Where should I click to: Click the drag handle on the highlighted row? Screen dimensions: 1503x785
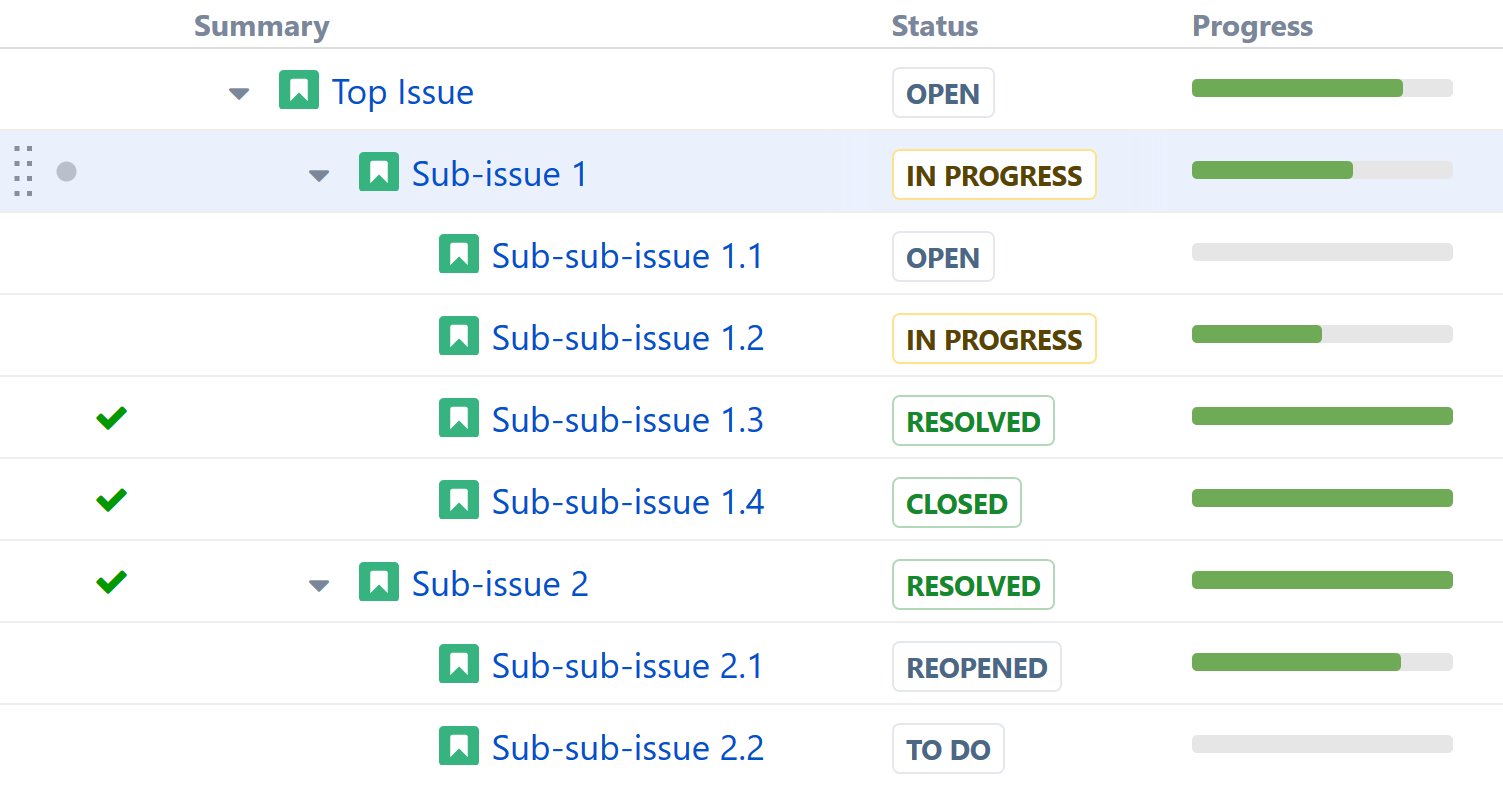pos(22,171)
